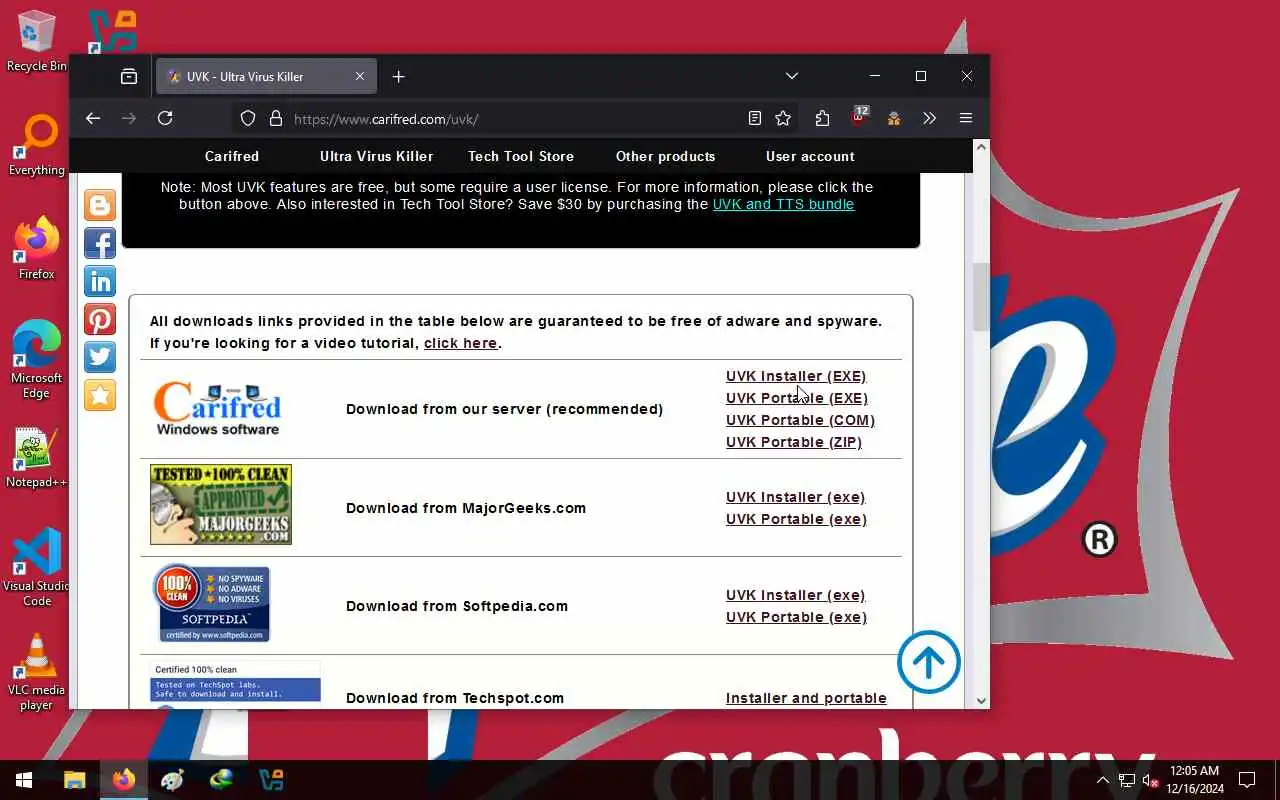The image size is (1280, 800).
Task: Click the Pinterest share icon
Action: (100, 319)
